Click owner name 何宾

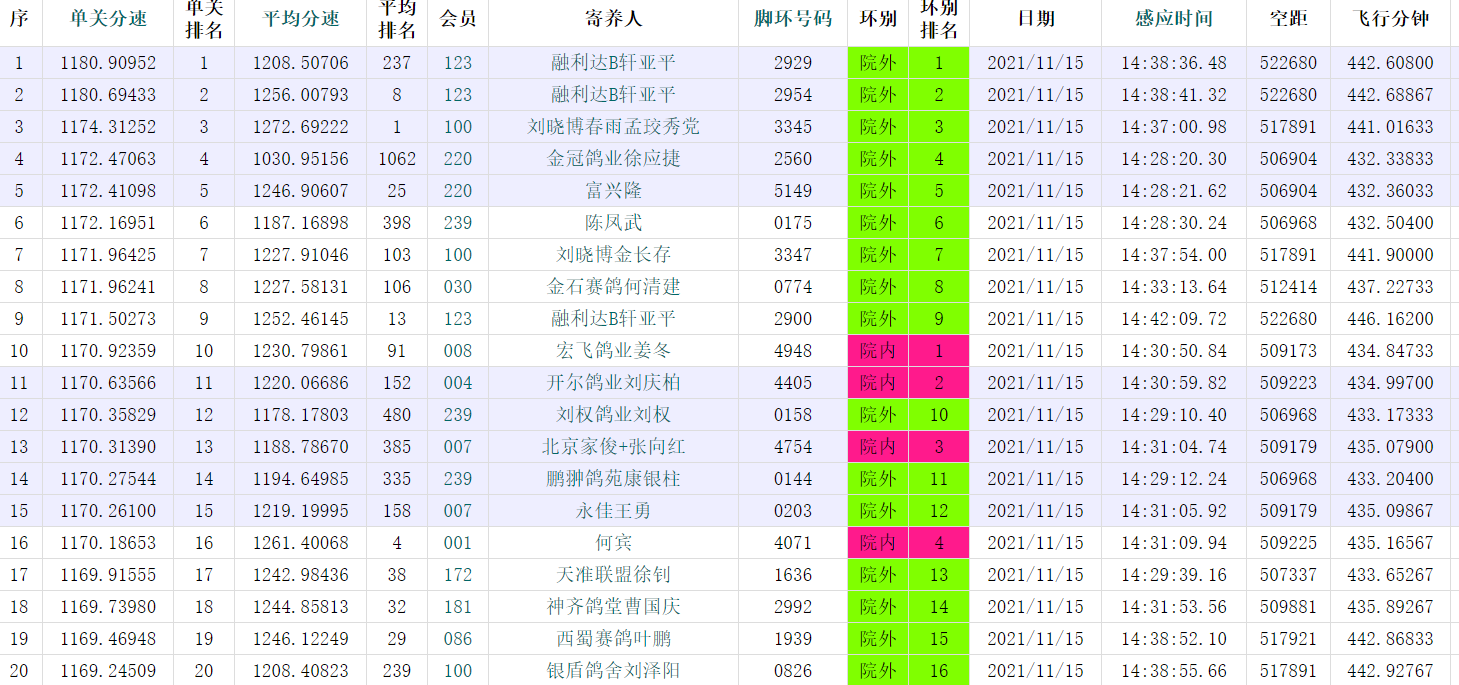point(613,543)
